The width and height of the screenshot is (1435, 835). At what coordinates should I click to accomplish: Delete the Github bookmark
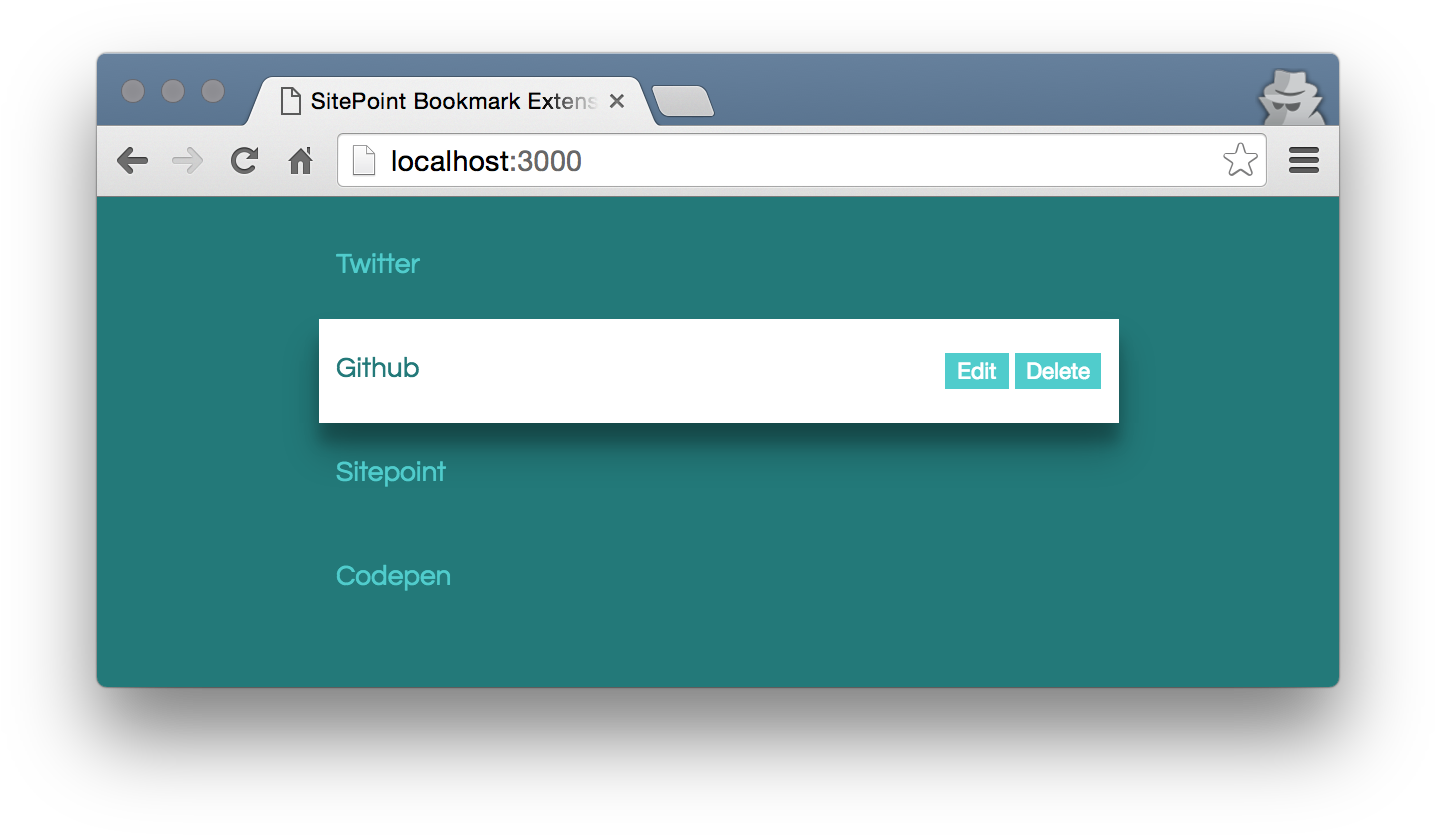[x=1058, y=371]
